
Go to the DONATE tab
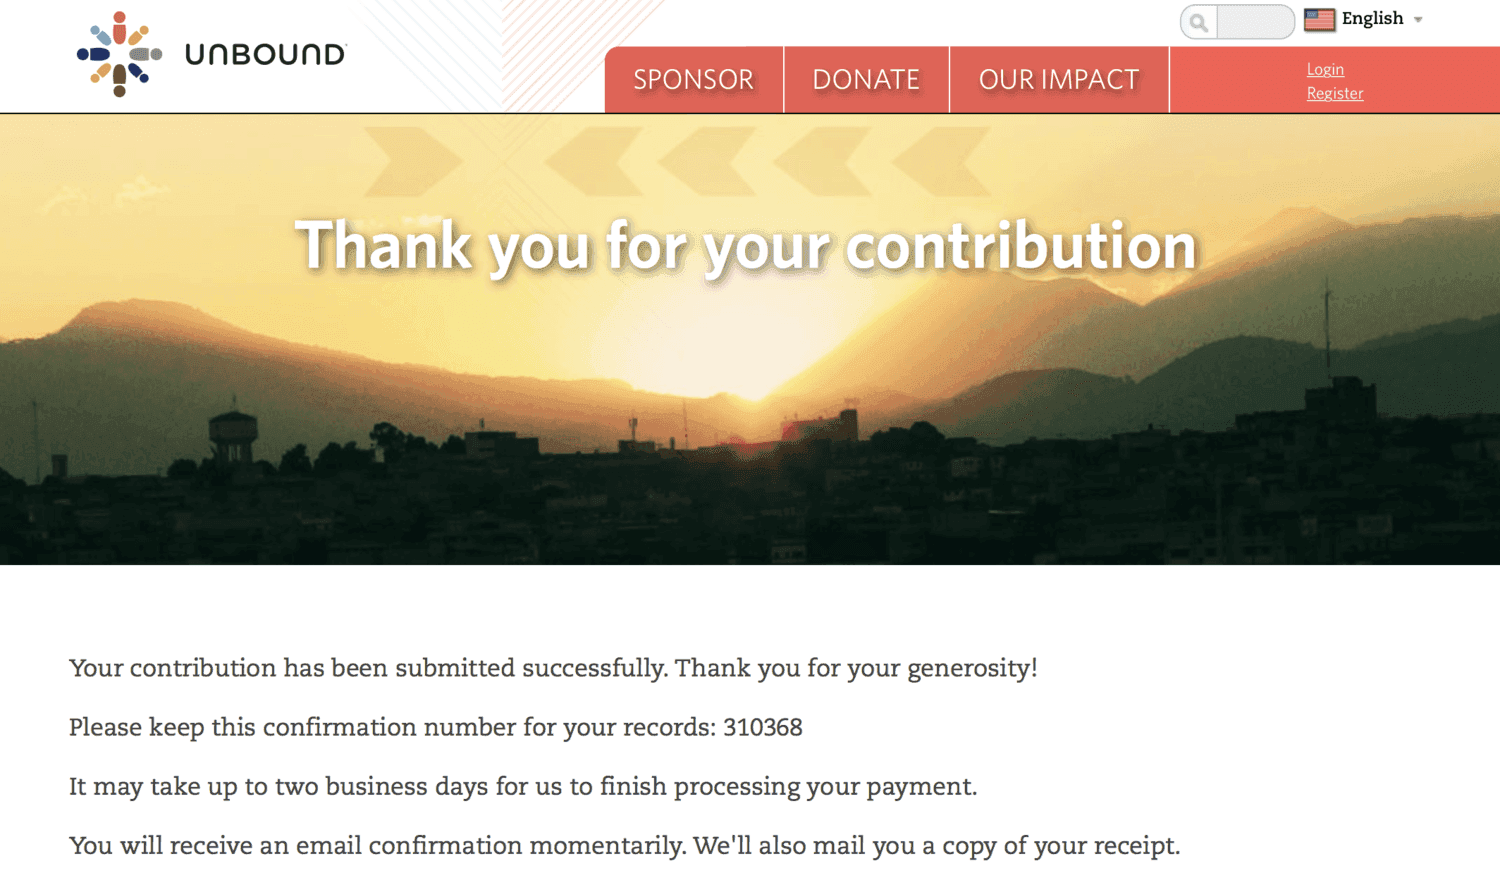click(866, 80)
